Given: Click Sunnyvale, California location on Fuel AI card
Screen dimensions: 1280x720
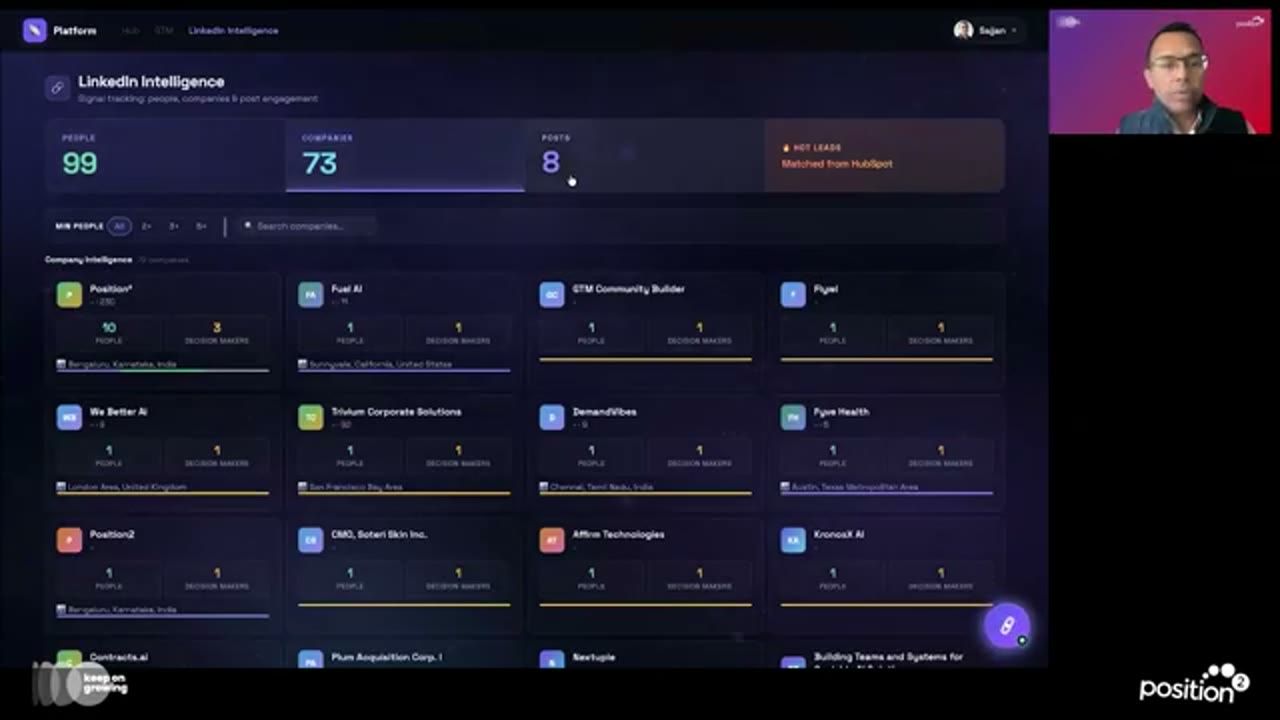Looking at the screenshot, I should click(x=380, y=364).
